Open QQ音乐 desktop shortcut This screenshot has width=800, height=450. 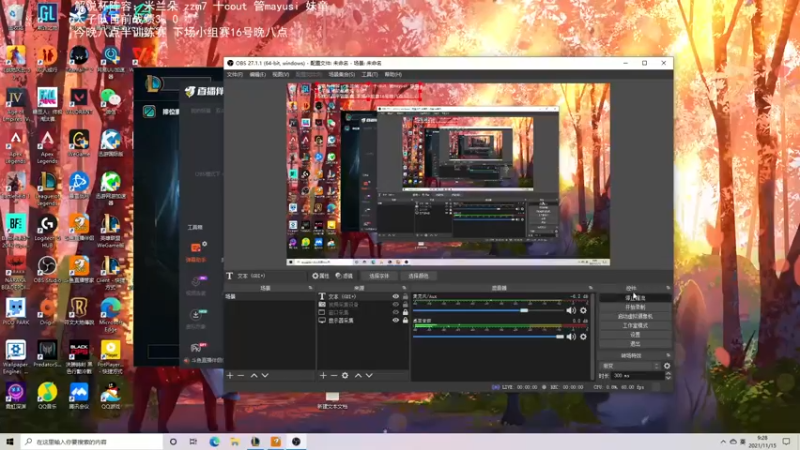coord(47,396)
